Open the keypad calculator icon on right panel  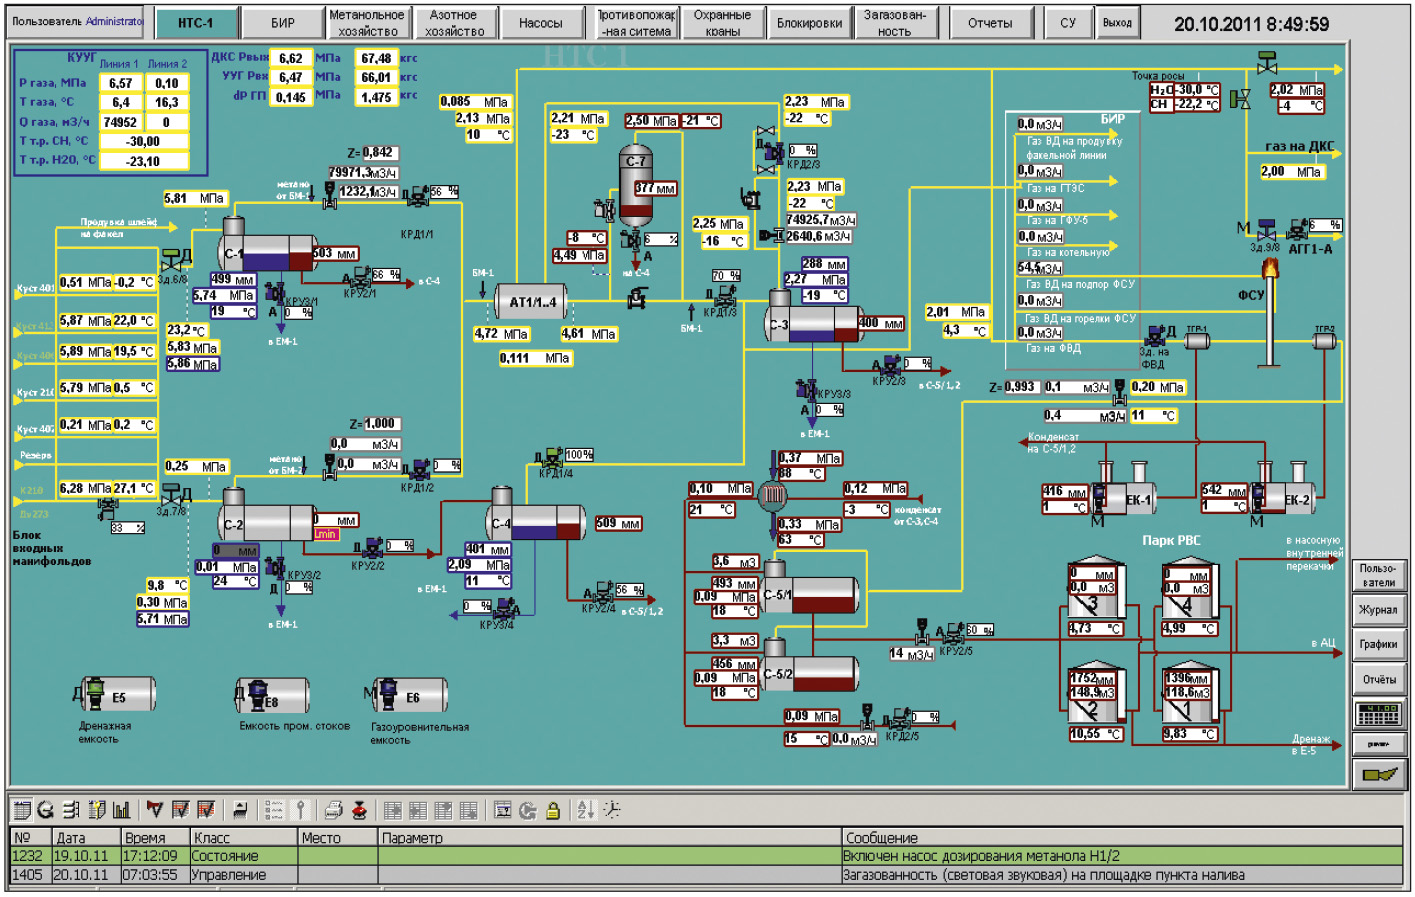click(x=1378, y=714)
